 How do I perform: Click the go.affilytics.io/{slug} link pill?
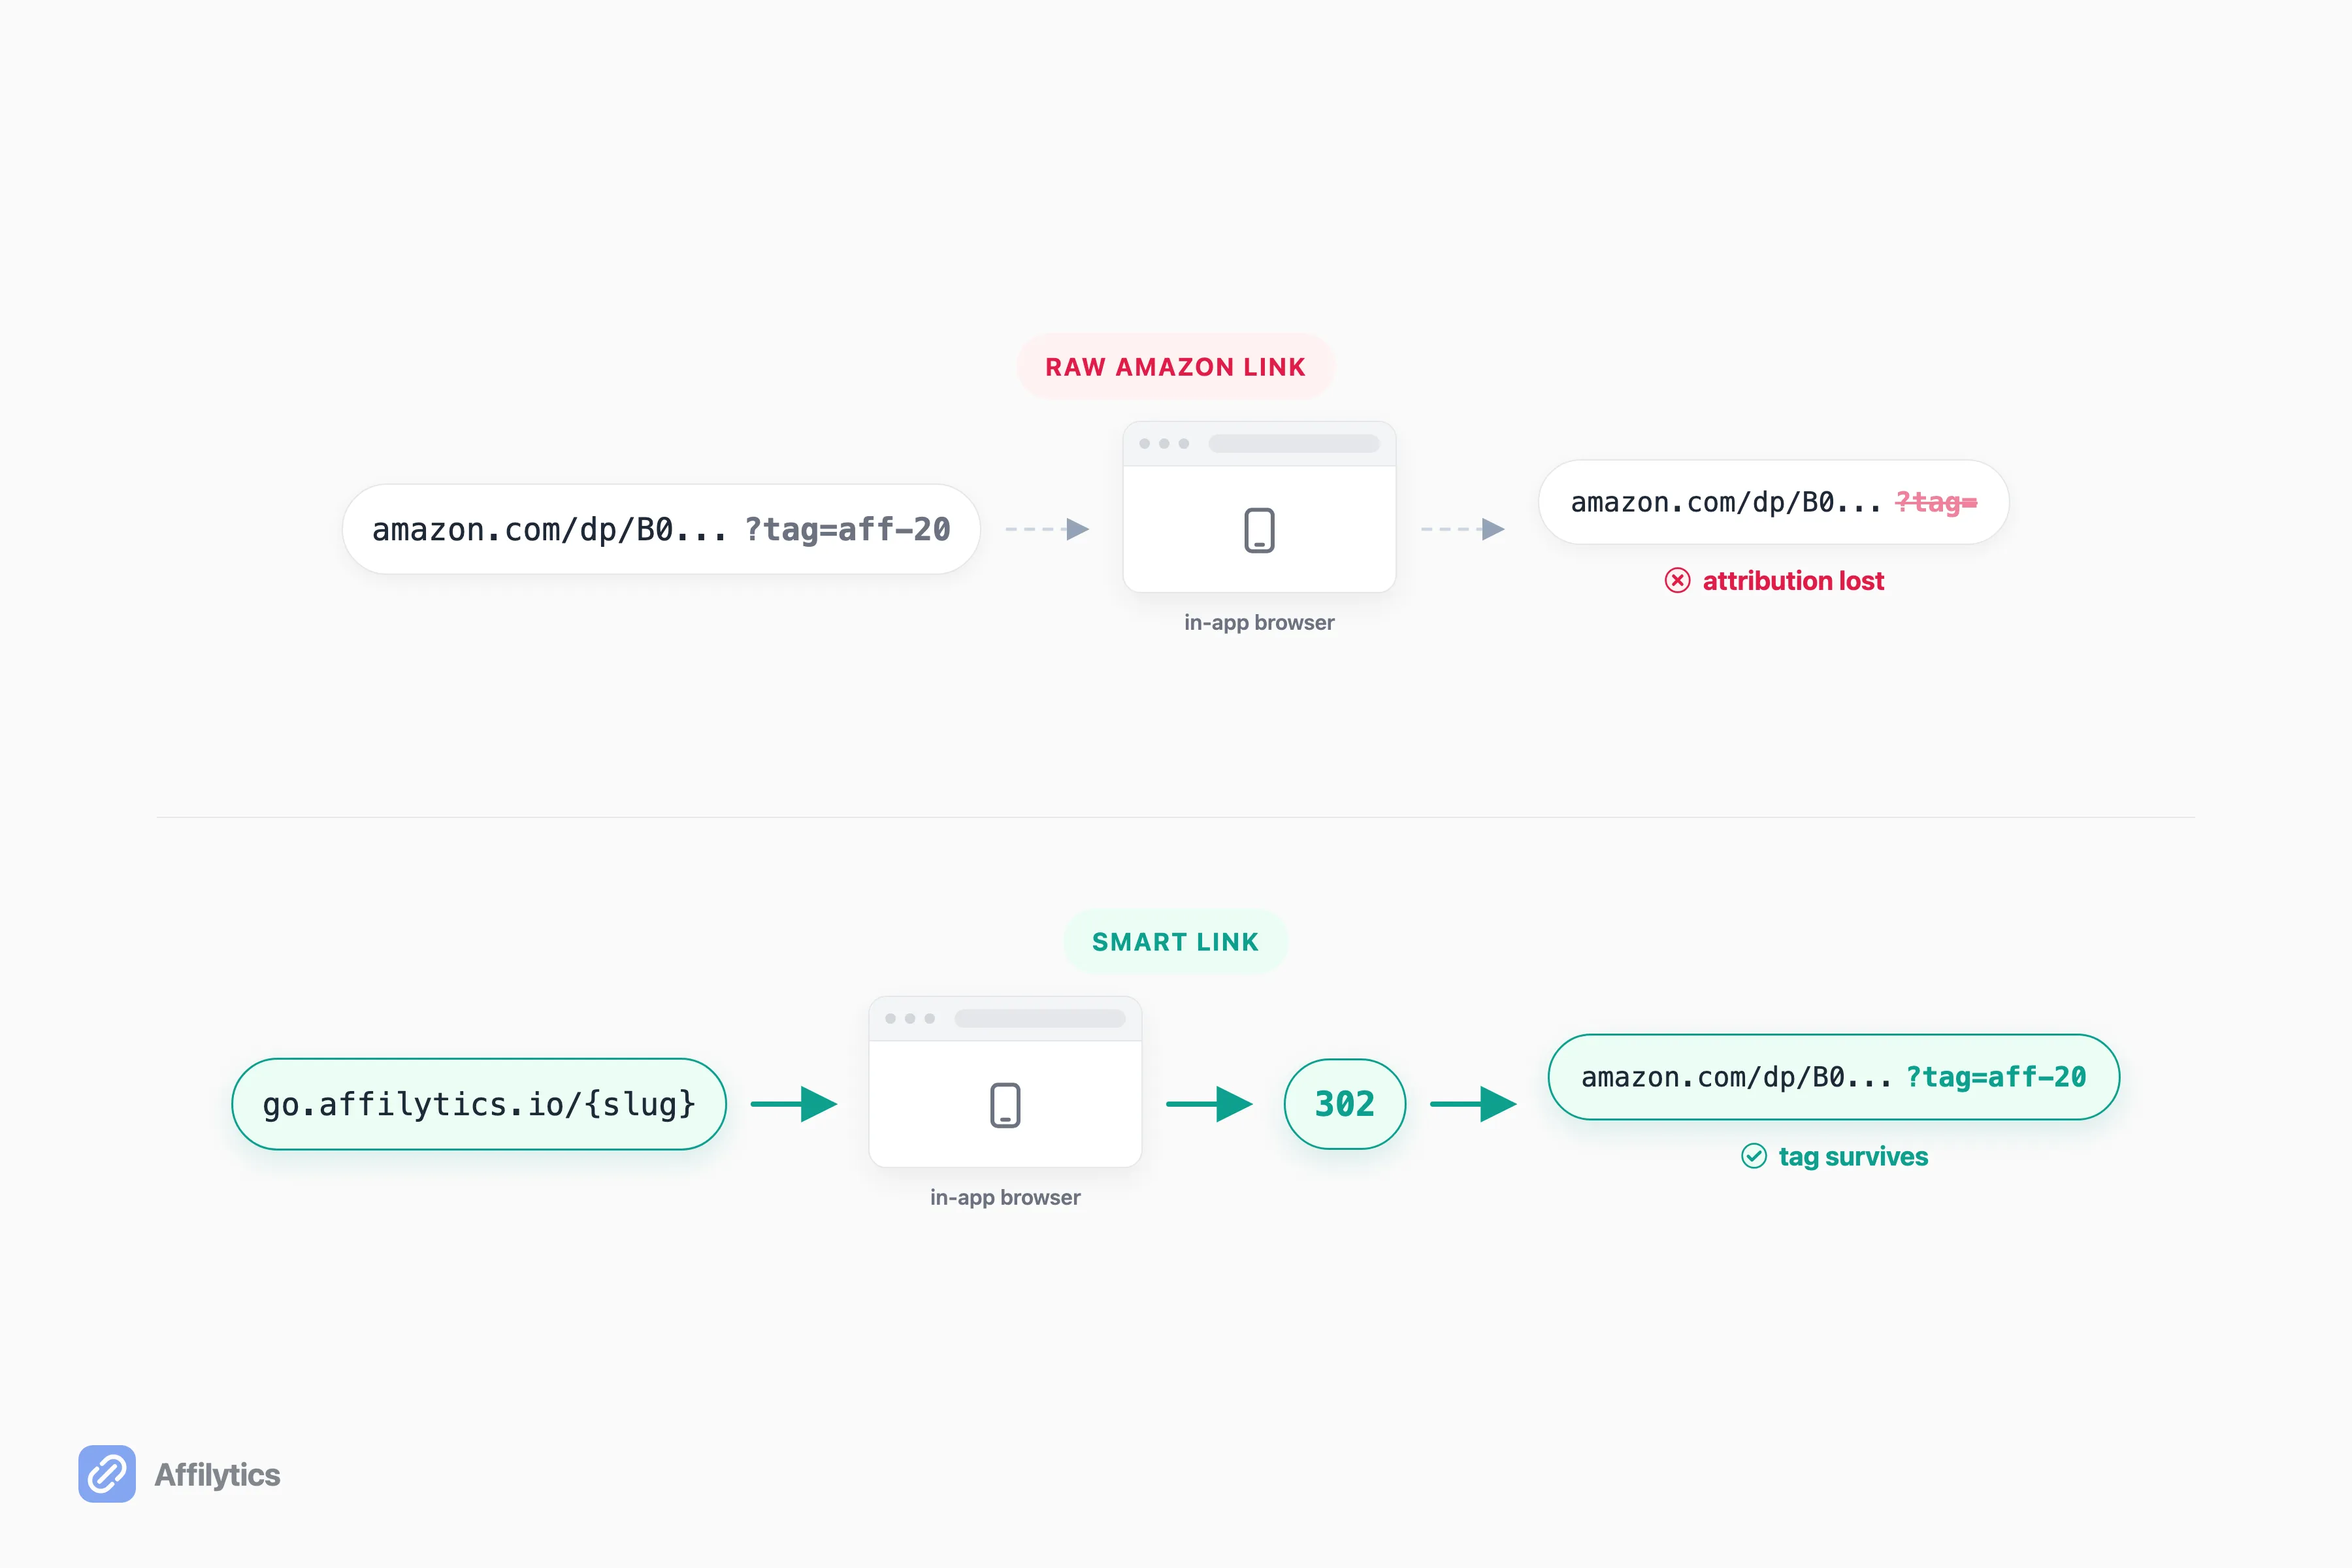tap(479, 1104)
